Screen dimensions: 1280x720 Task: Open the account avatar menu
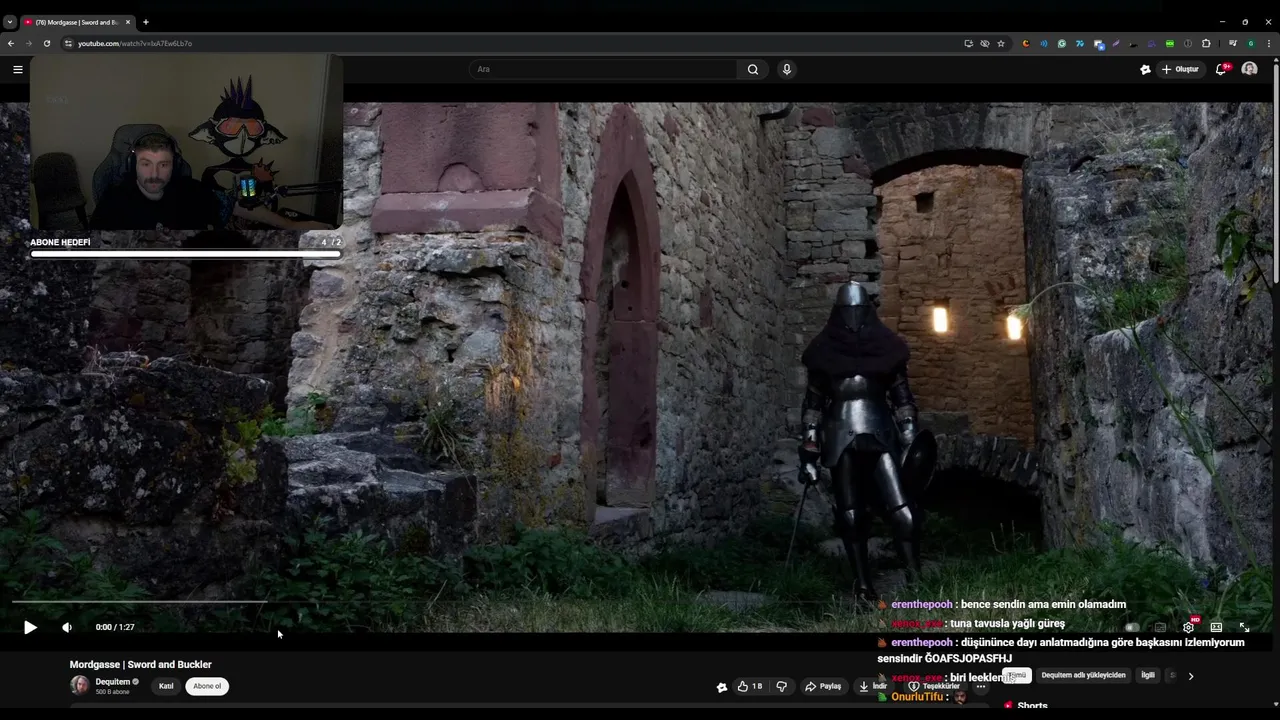pyautogui.click(x=1249, y=69)
